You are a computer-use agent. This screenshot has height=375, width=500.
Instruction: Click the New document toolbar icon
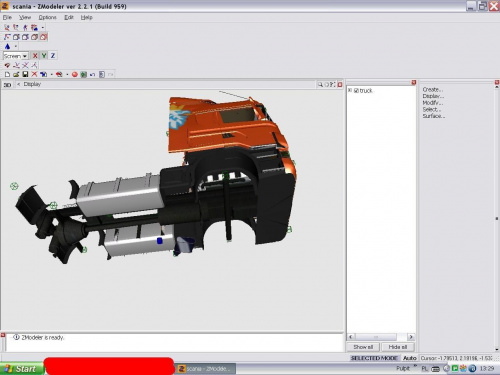coord(7,74)
